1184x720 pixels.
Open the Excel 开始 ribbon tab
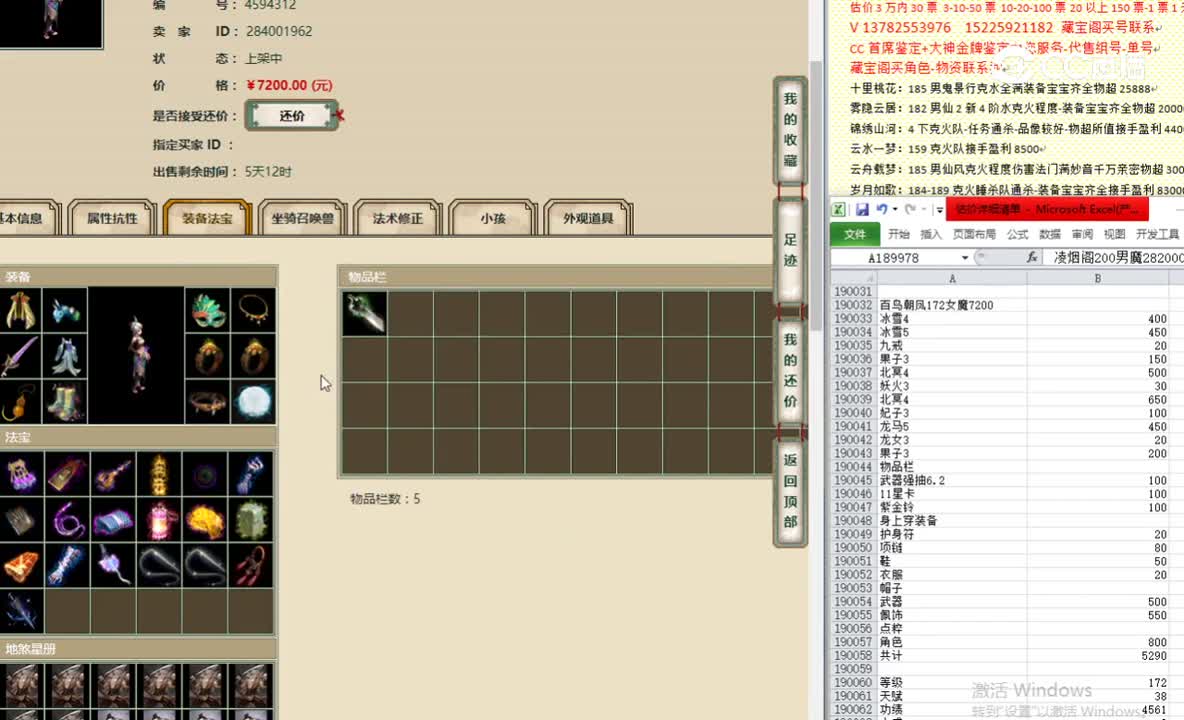point(899,234)
